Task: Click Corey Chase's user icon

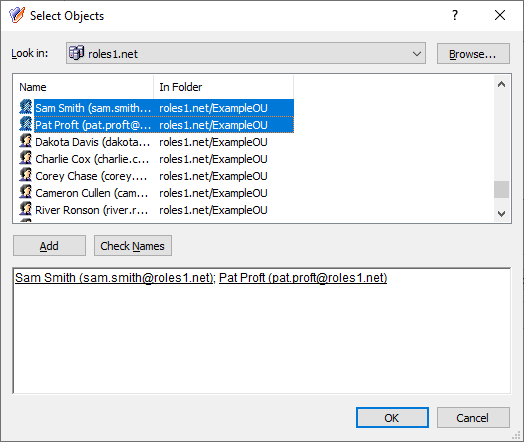Action: click(26, 175)
